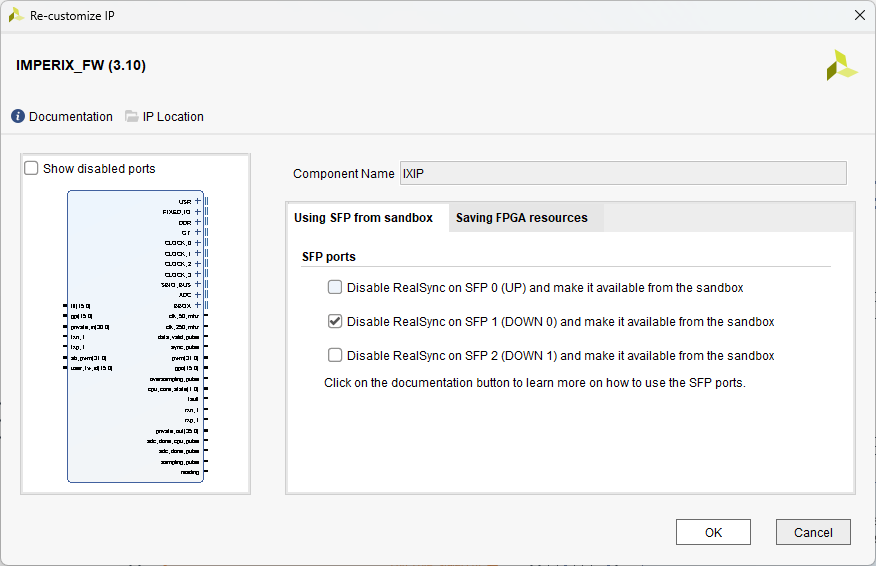876x566 pixels.
Task: Expand the CLOCK_3 interface plus icon
Action: [x=198, y=274]
